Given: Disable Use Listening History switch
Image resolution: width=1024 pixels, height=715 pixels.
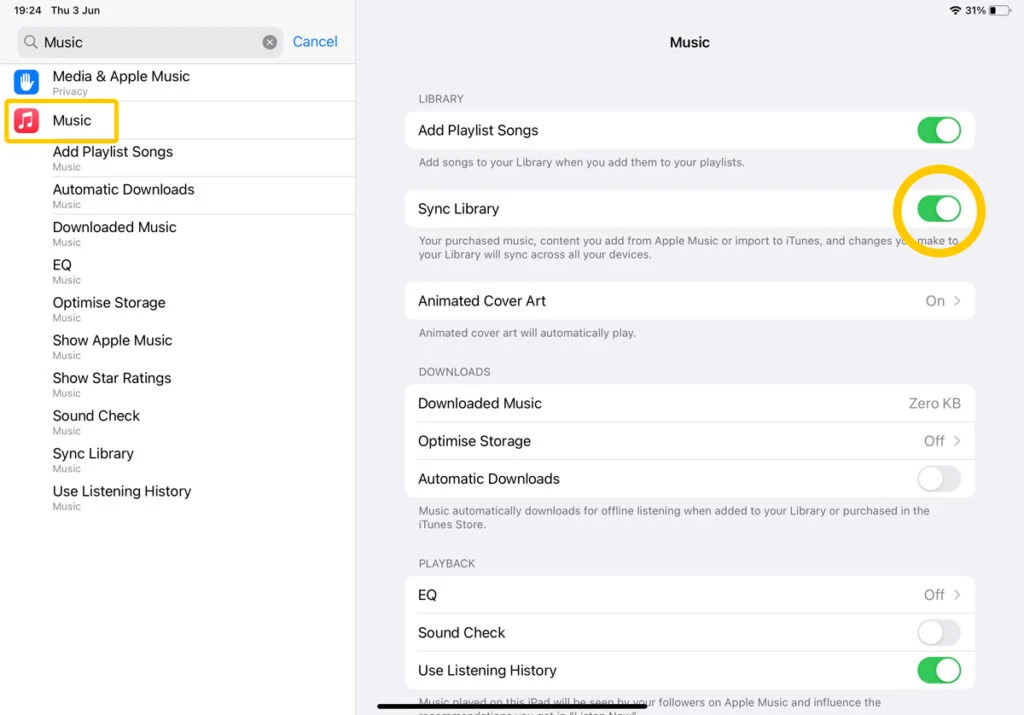Looking at the screenshot, I should 938,671.
